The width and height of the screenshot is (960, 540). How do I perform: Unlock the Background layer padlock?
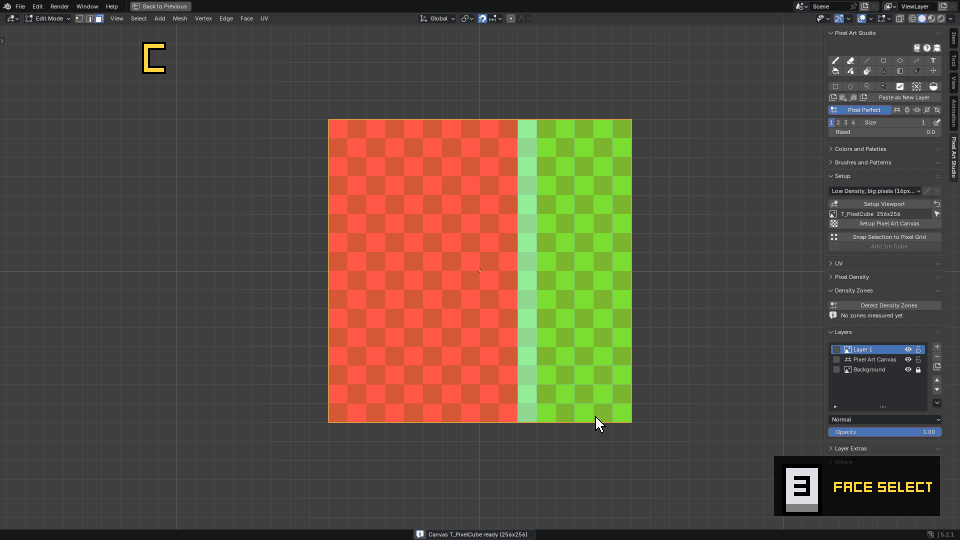point(918,370)
